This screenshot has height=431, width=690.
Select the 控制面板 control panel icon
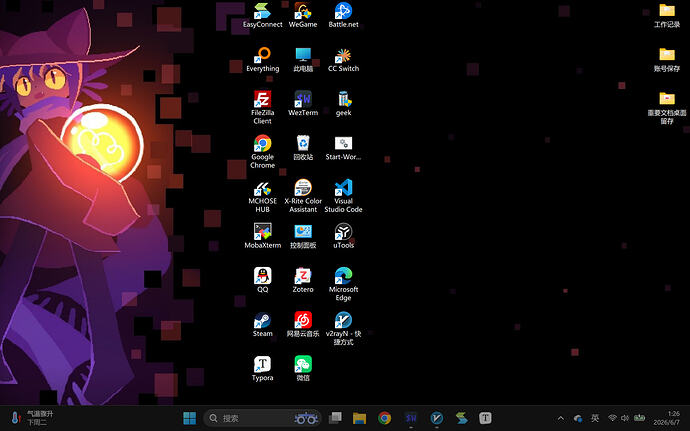coord(303,236)
